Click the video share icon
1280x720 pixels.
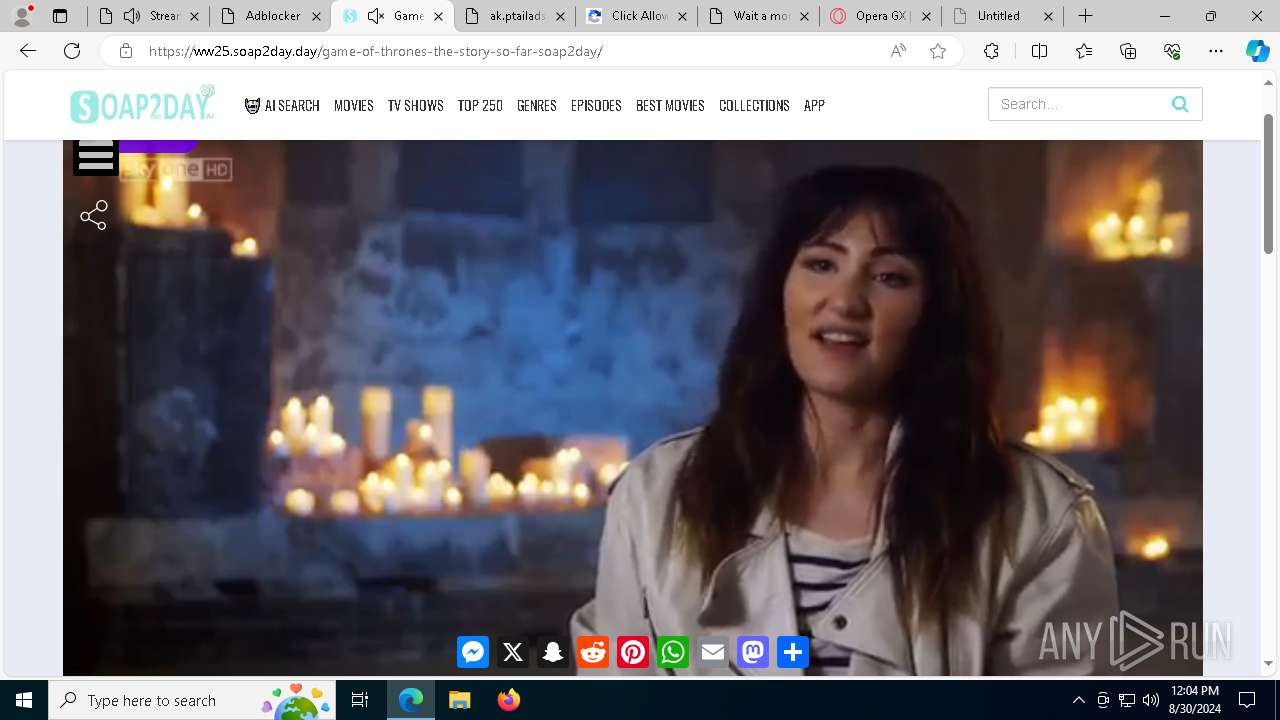(94, 215)
